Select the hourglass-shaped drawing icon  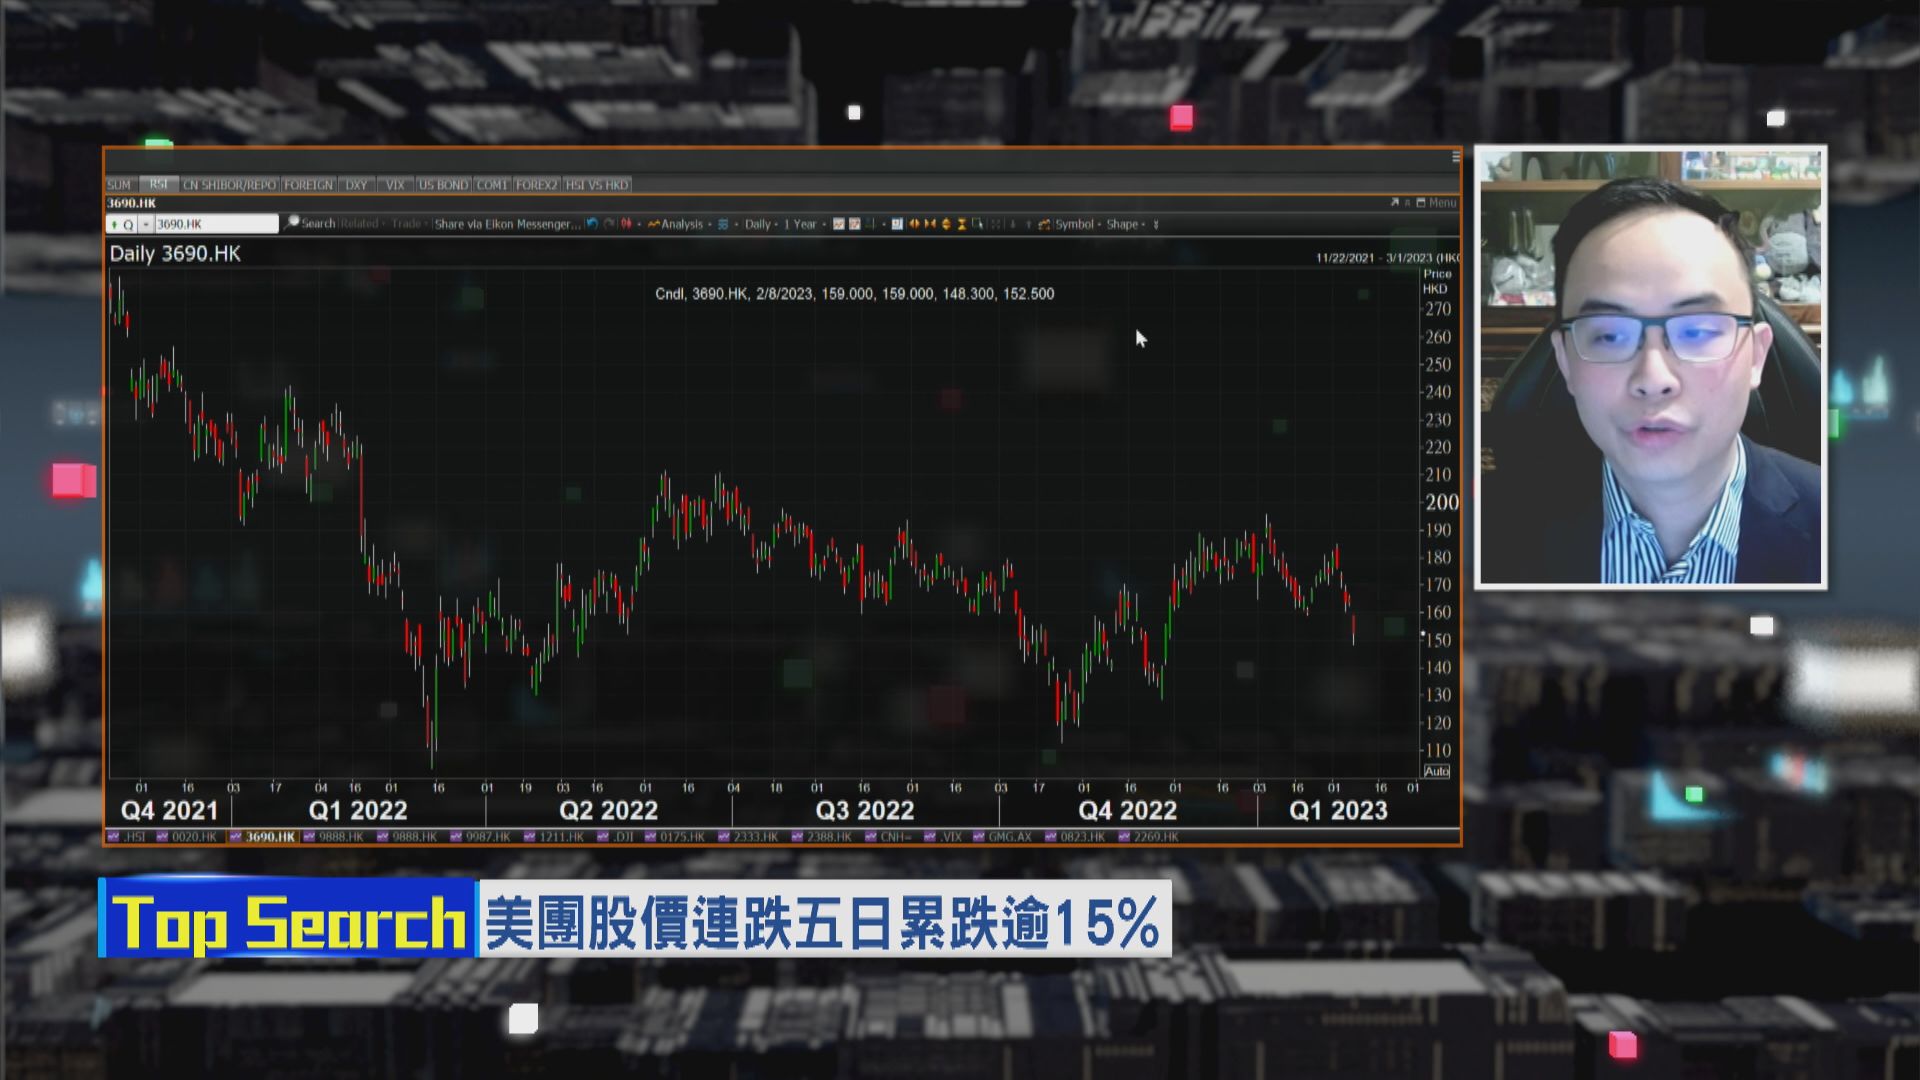tap(962, 224)
